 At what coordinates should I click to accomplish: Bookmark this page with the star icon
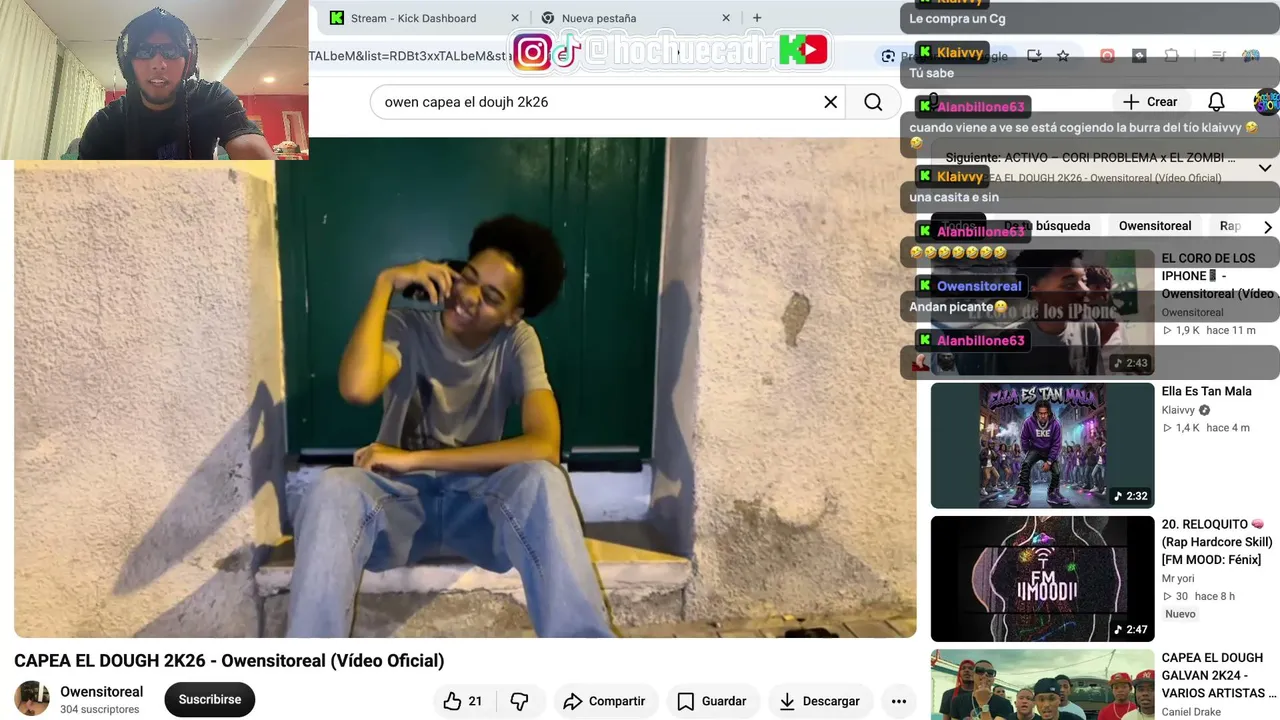(x=1063, y=56)
